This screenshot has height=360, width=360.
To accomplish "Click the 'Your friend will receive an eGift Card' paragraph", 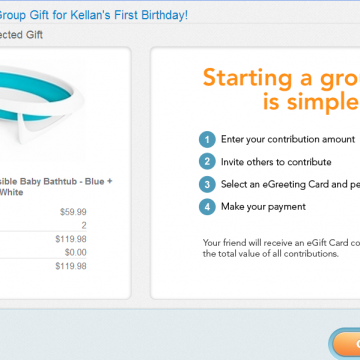I will 281,248.
